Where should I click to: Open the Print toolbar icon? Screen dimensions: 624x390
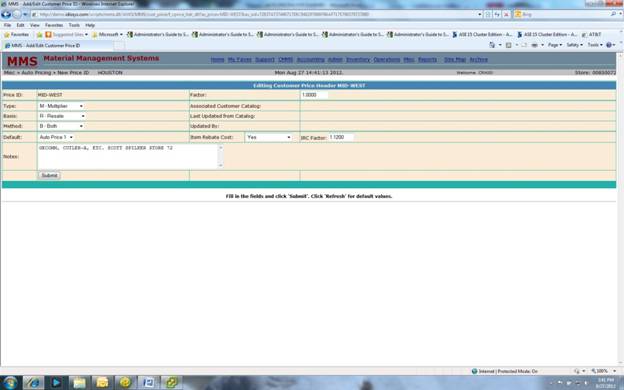pos(534,45)
